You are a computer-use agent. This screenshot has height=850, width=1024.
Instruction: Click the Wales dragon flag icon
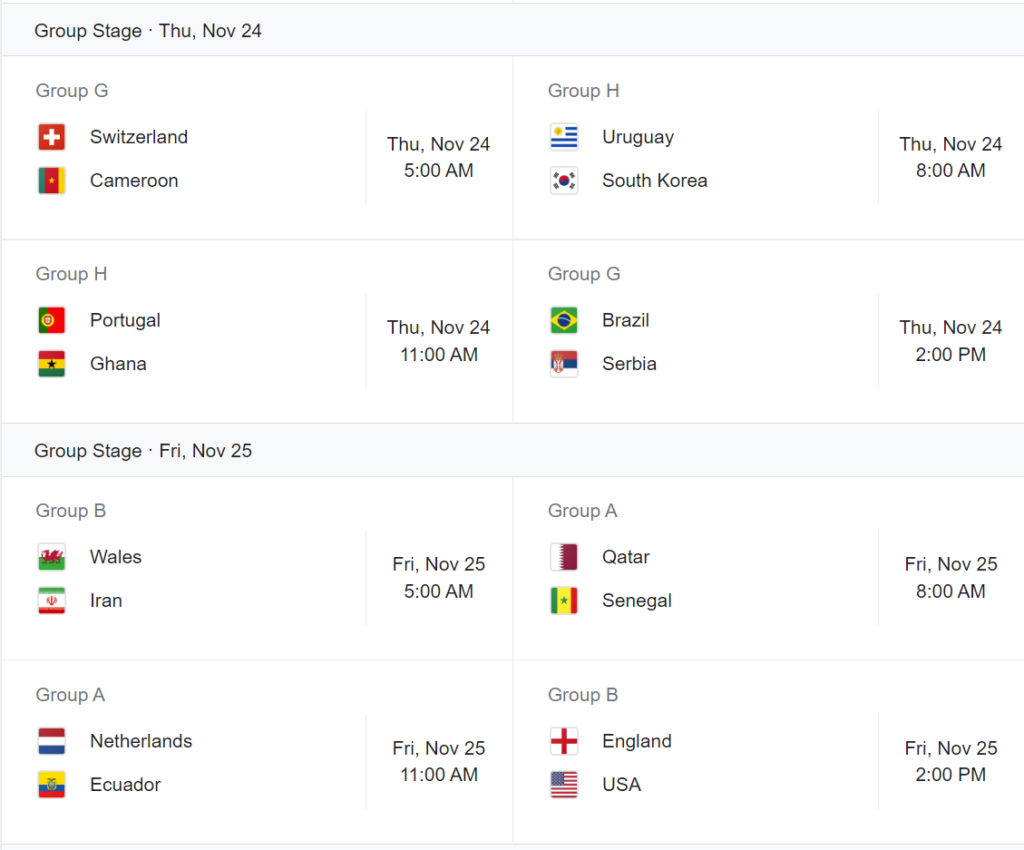pyautogui.click(x=52, y=557)
